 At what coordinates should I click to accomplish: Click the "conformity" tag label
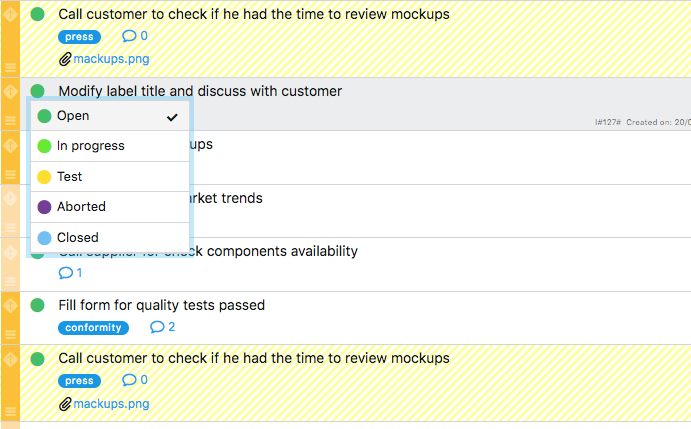coord(94,327)
